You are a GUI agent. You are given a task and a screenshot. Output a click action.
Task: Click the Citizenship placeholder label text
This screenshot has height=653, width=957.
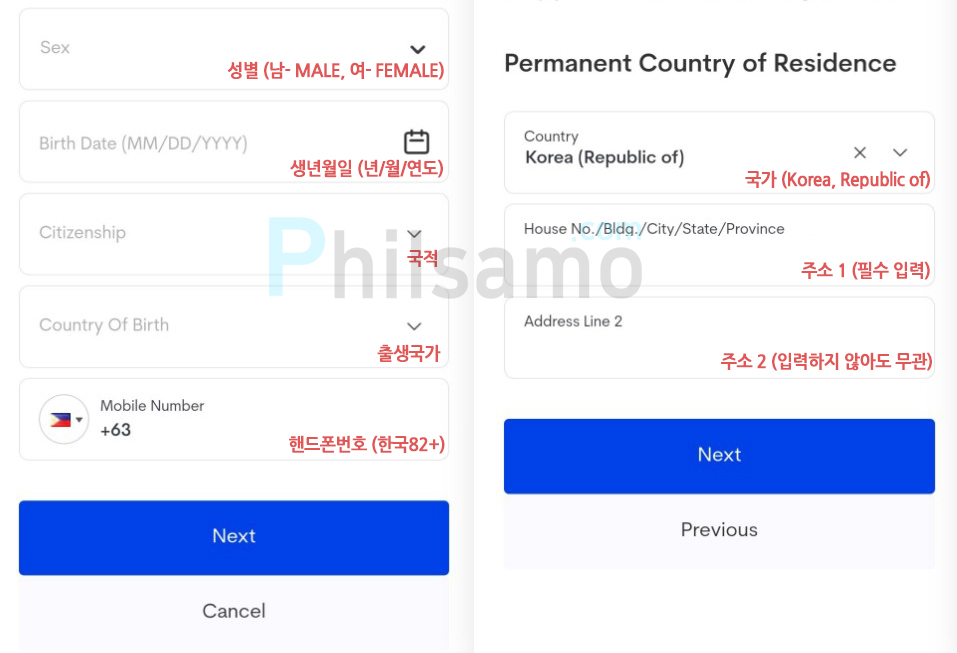[82, 233]
